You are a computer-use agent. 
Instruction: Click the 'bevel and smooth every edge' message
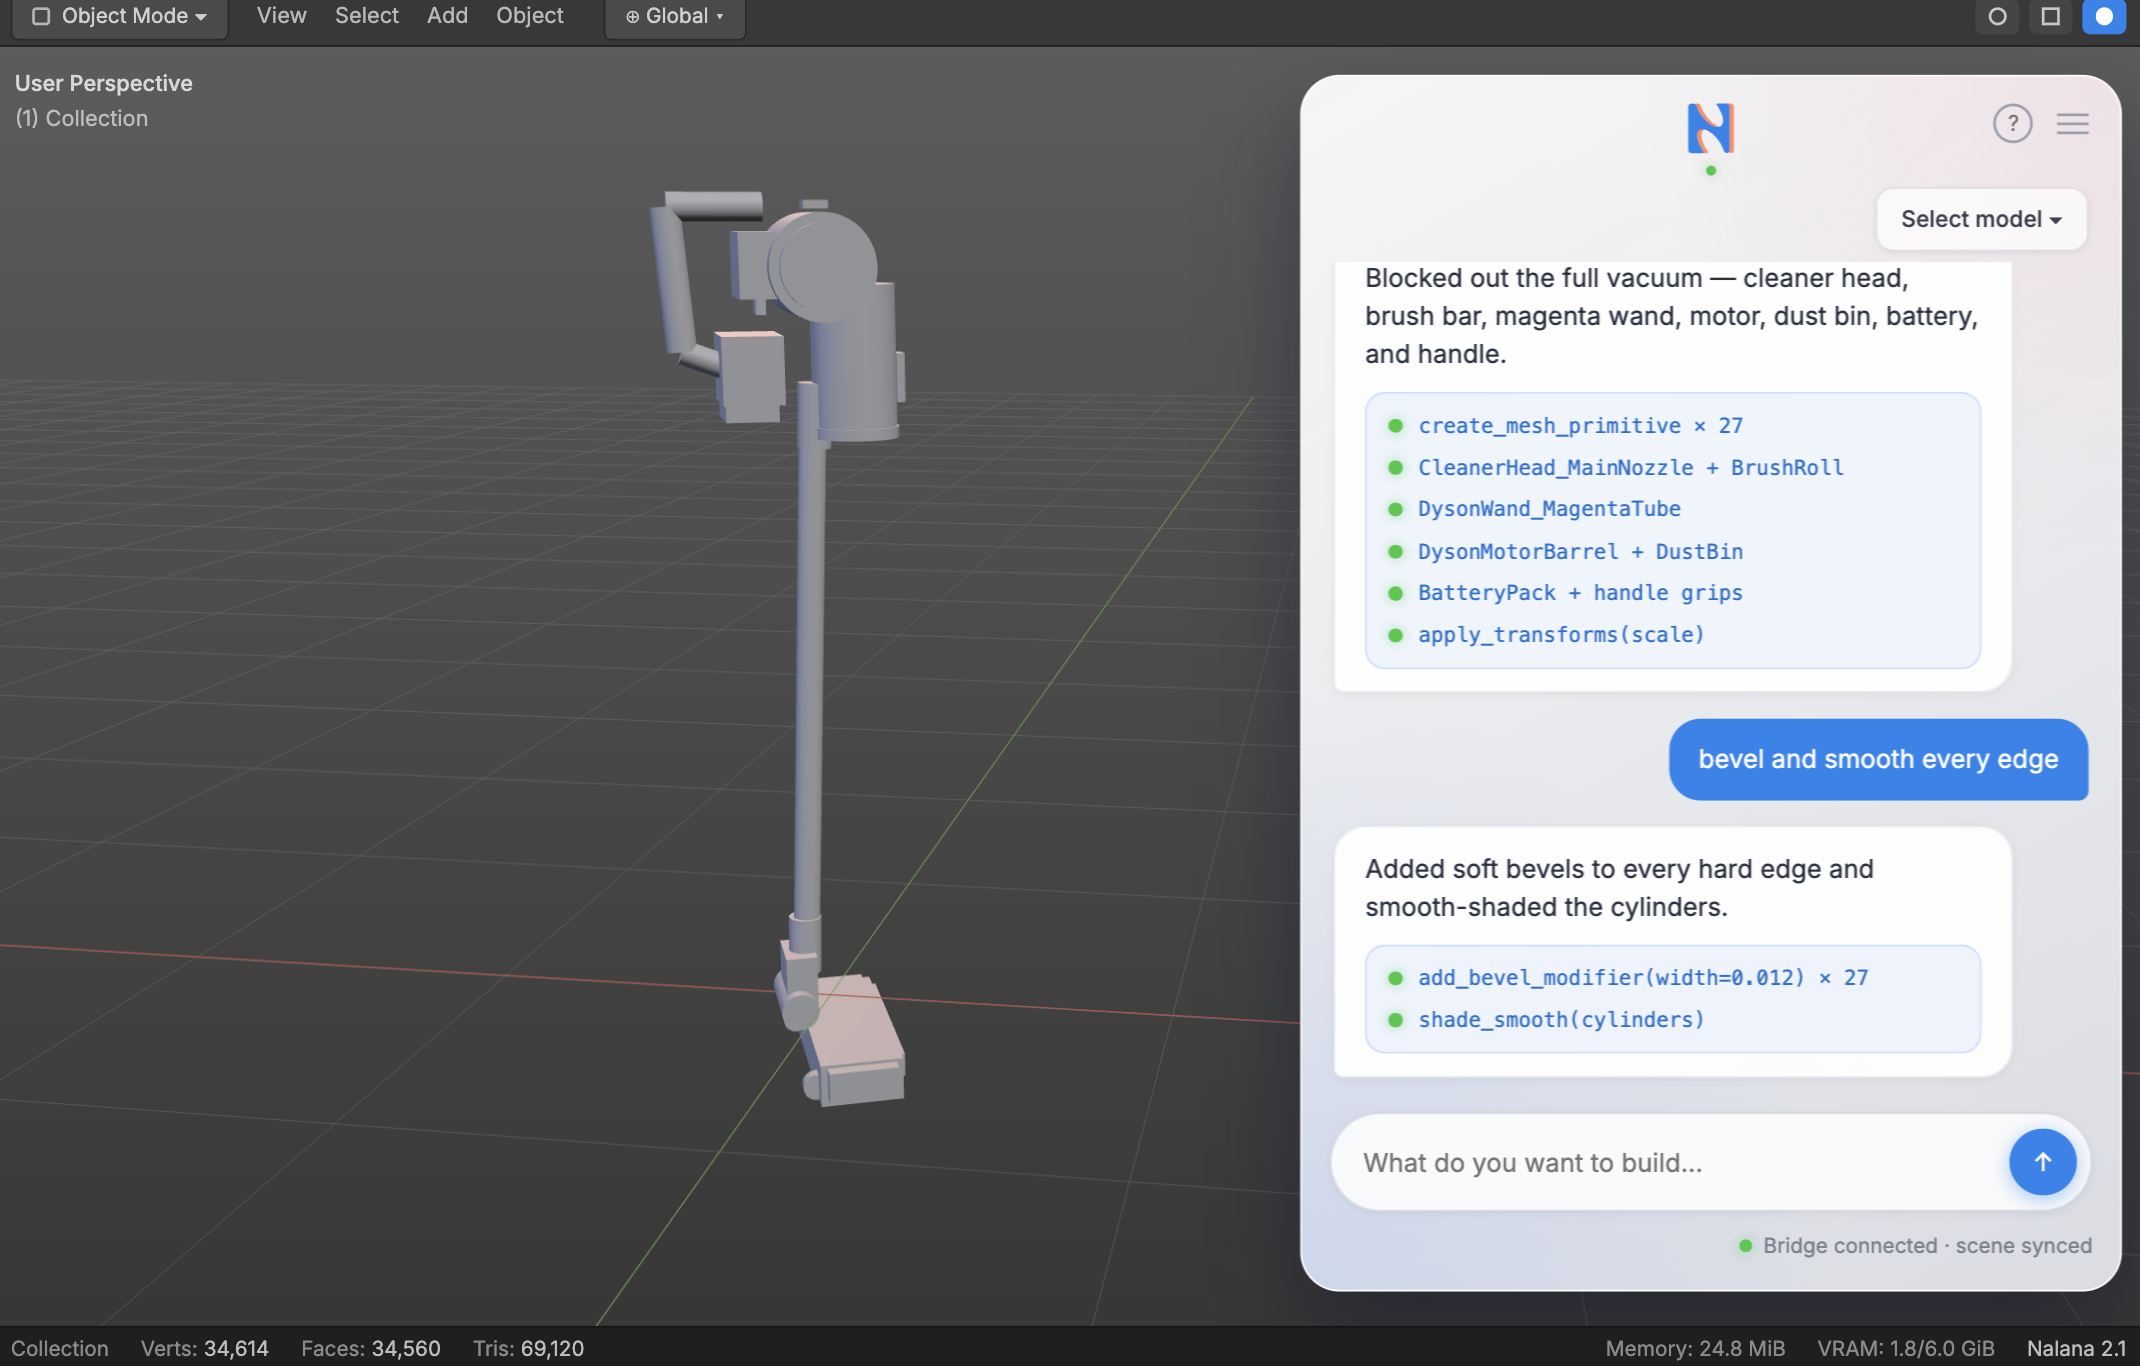(1878, 759)
